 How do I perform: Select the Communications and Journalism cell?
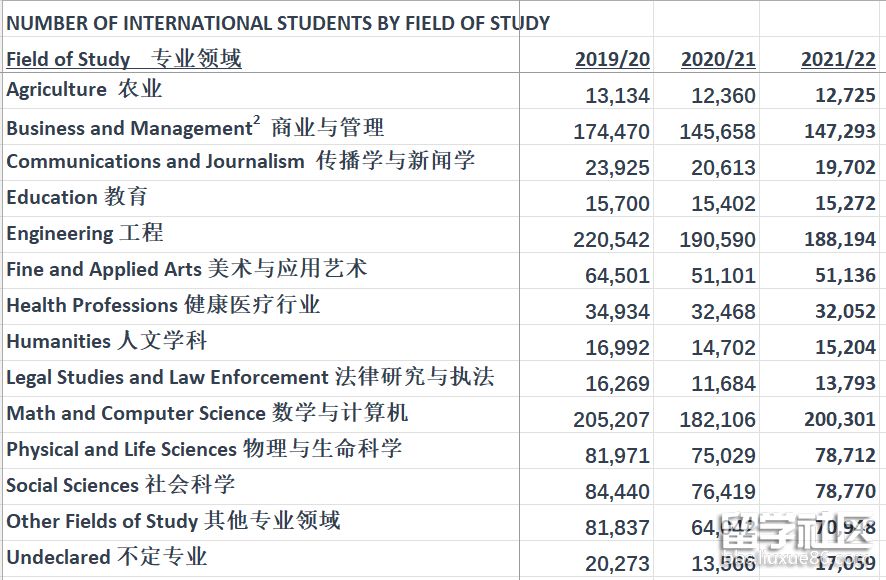coord(240,162)
